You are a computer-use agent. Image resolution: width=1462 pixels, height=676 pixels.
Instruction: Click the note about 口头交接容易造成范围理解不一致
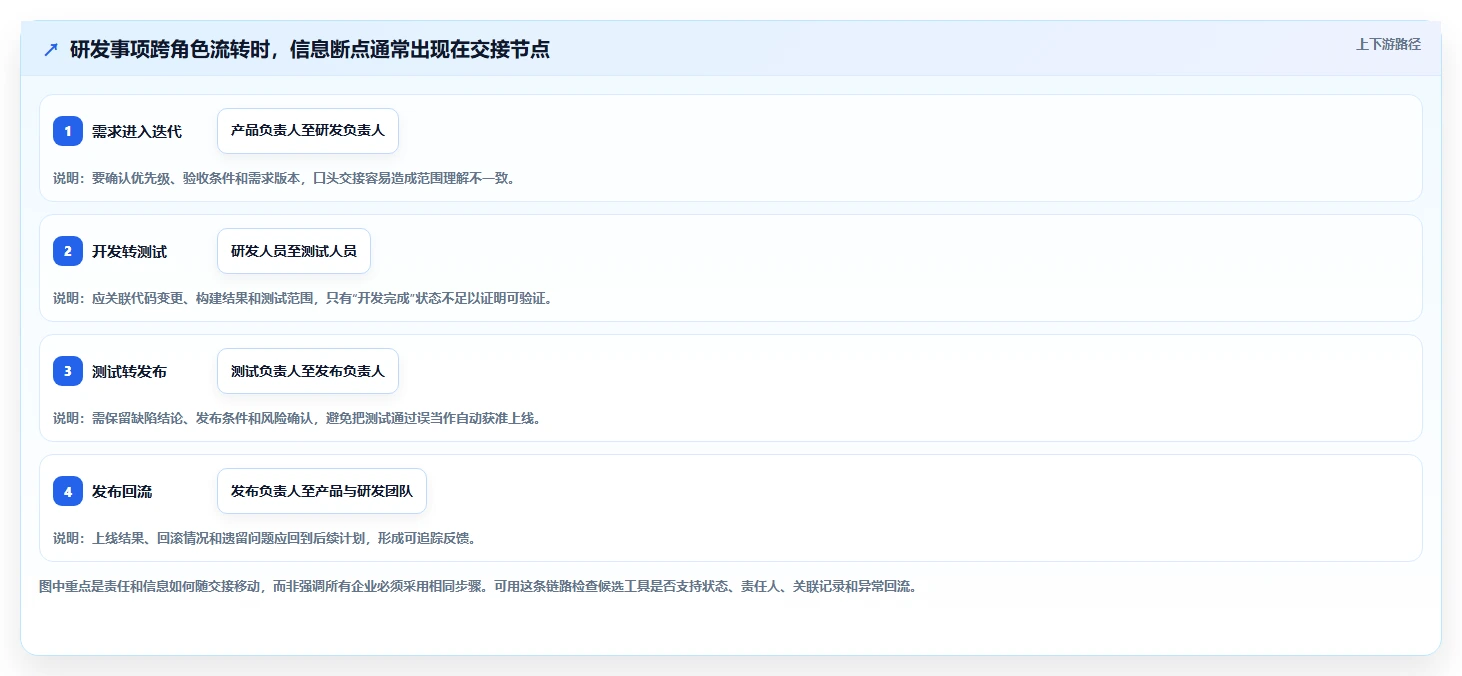284,178
